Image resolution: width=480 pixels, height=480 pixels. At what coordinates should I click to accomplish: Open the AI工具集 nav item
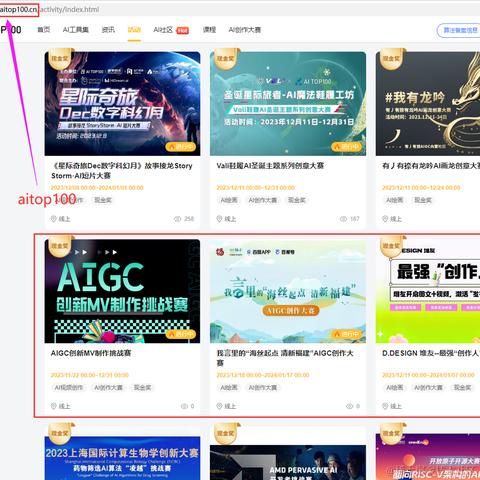click(76, 30)
